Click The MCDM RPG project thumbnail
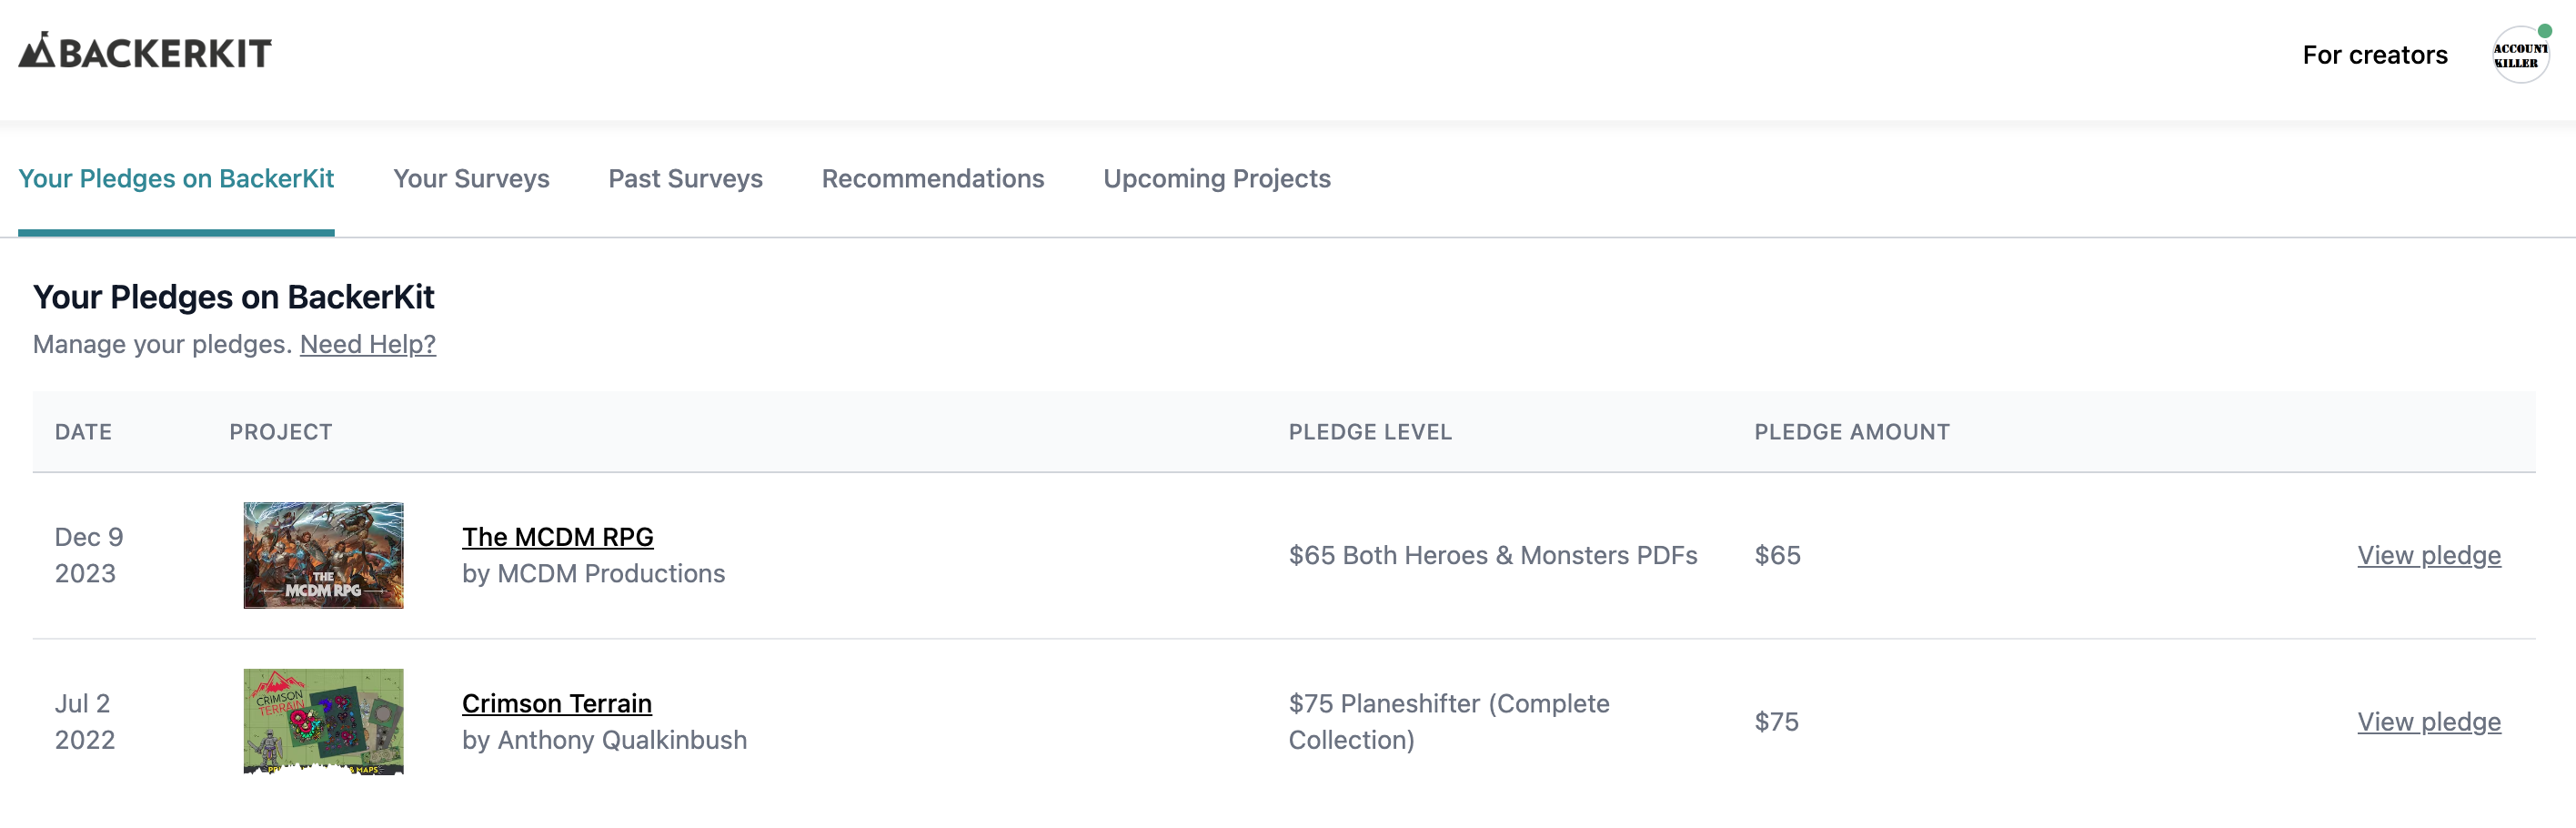Image resolution: width=2576 pixels, height=828 pixels. click(323, 555)
